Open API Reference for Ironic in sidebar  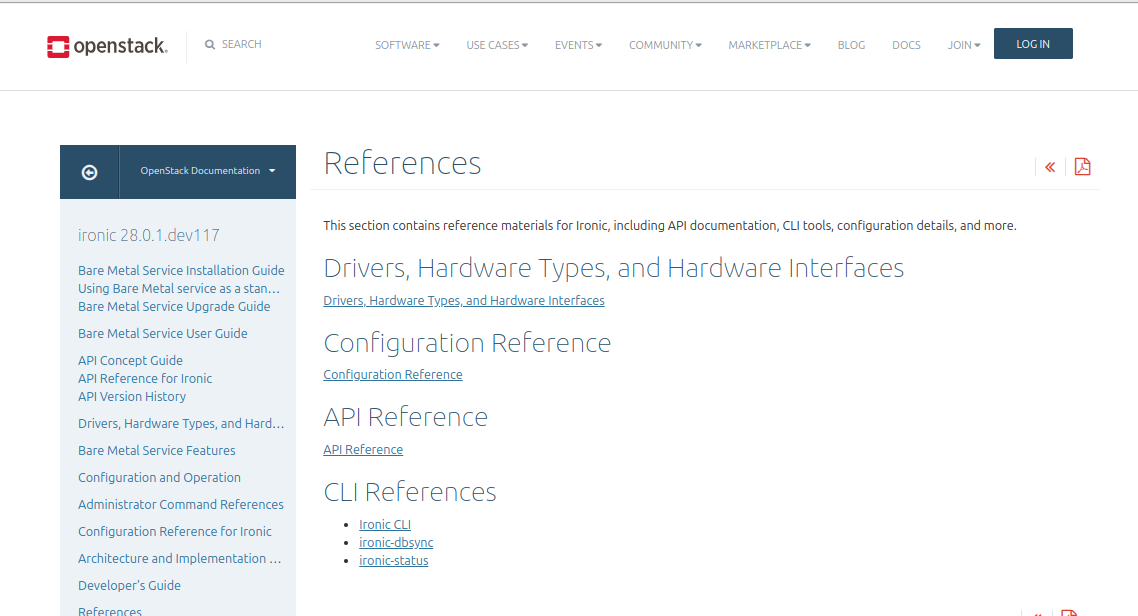tap(145, 379)
